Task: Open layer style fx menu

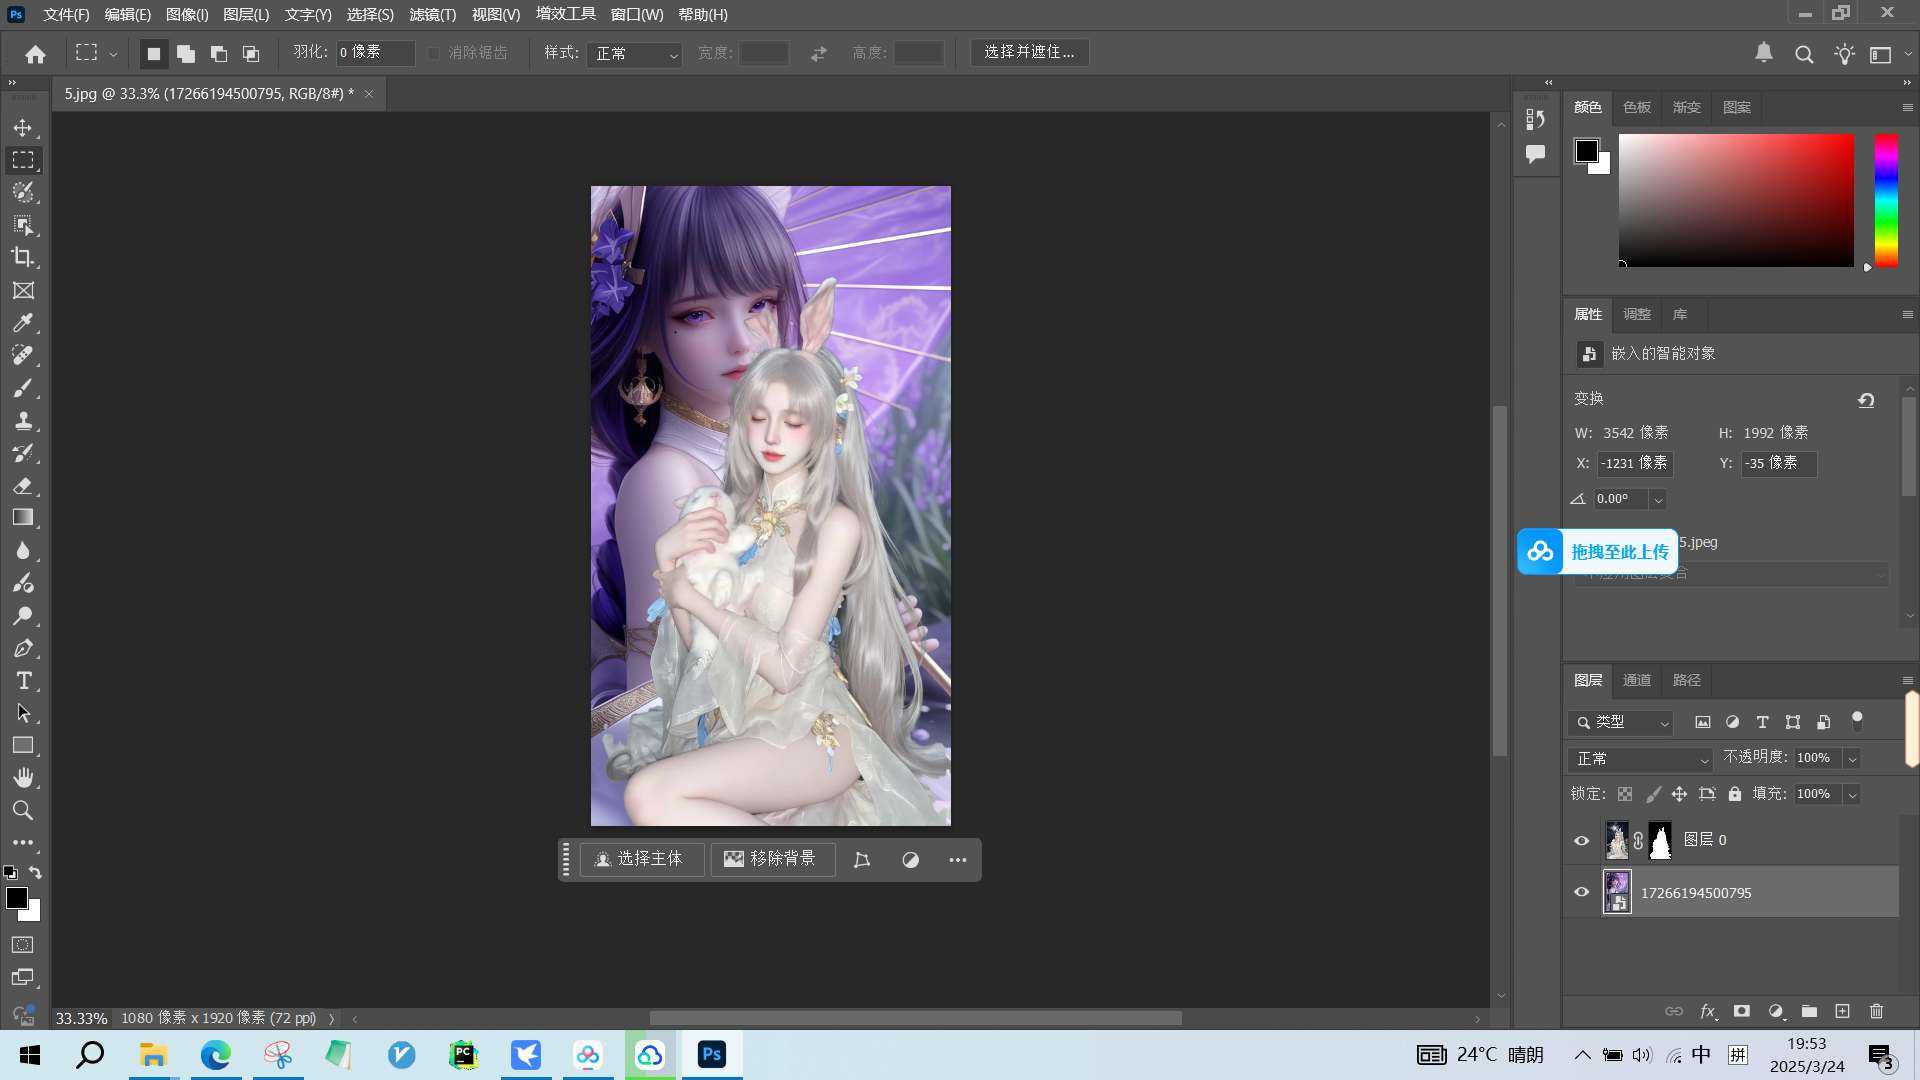Action: click(x=1708, y=1011)
